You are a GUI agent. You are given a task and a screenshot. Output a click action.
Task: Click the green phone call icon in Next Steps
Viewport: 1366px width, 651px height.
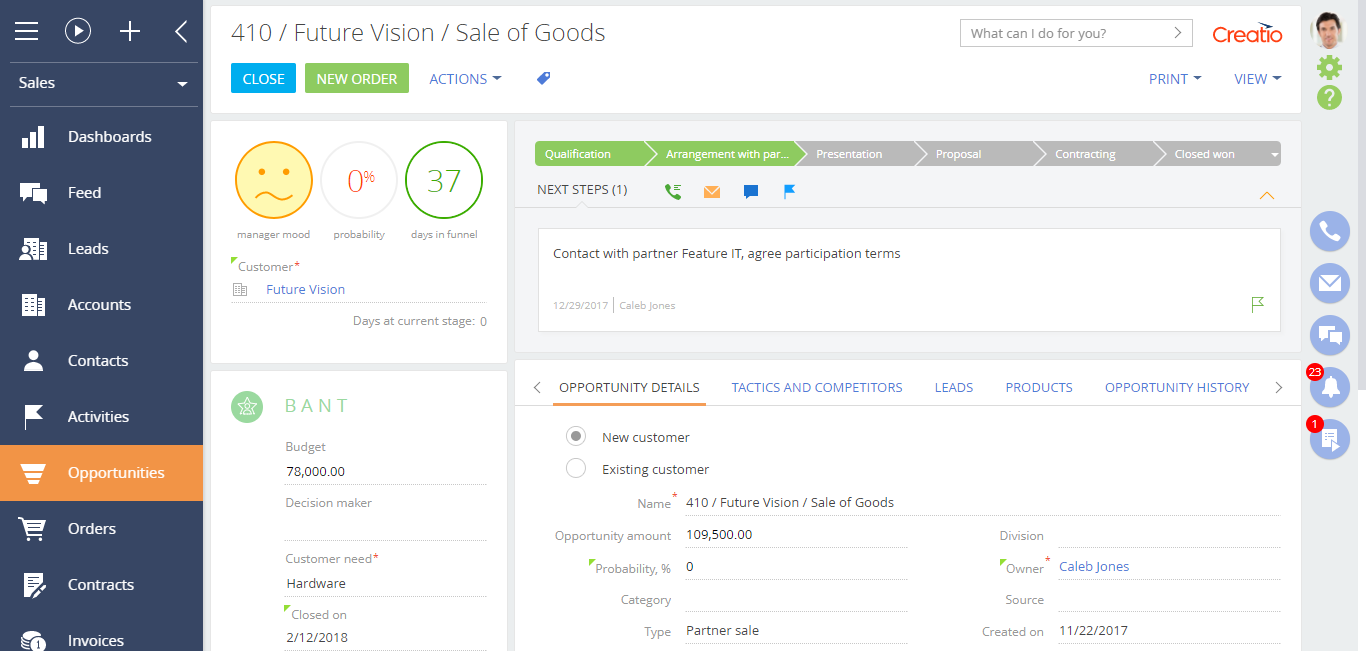click(673, 191)
